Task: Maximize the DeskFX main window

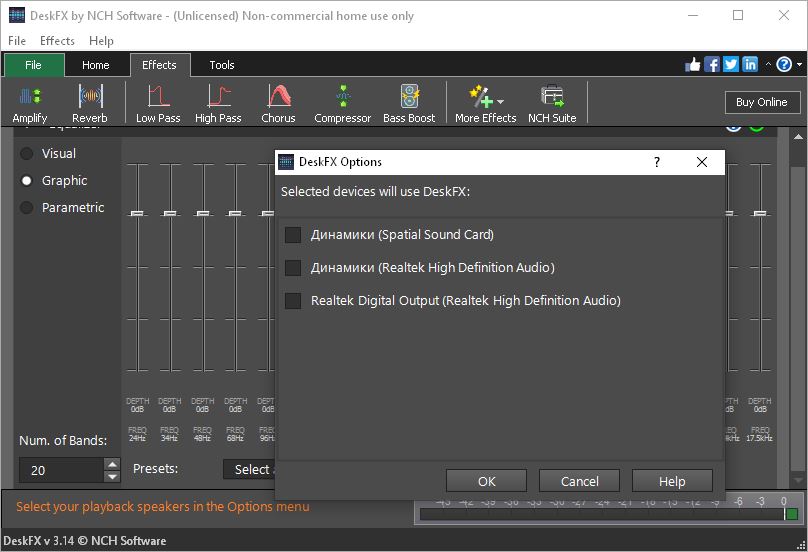Action: pos(738,15)
